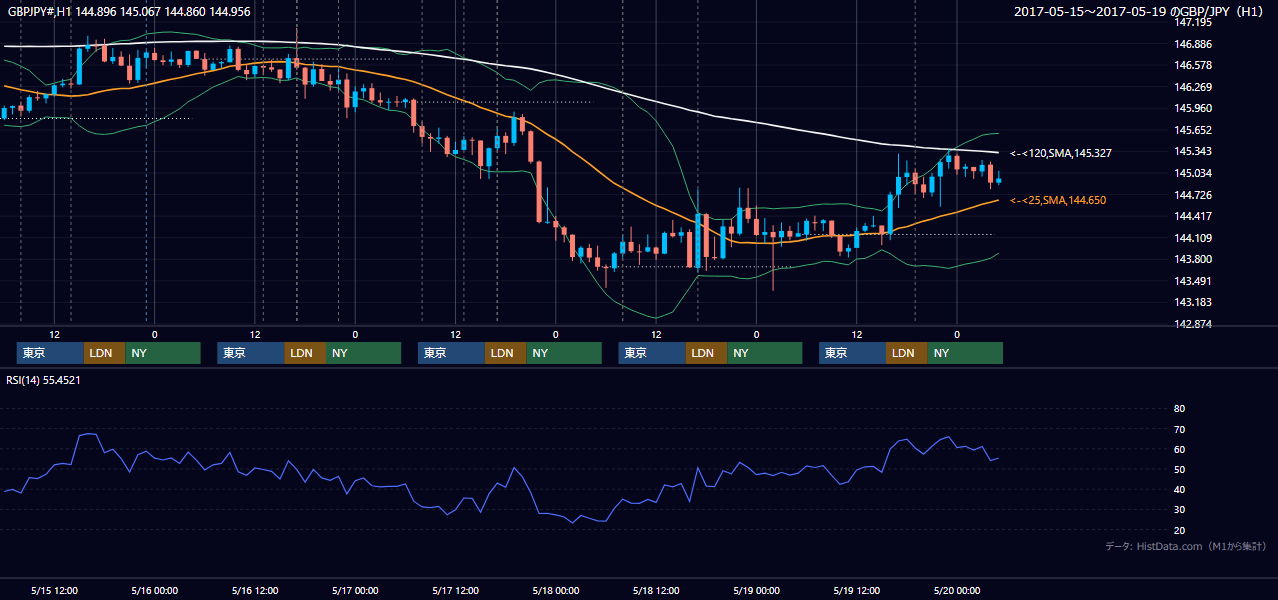The height and width of the screenshot is (600, 1278).
Task: Click price axis label 146.578
Action: [1192, 65]
